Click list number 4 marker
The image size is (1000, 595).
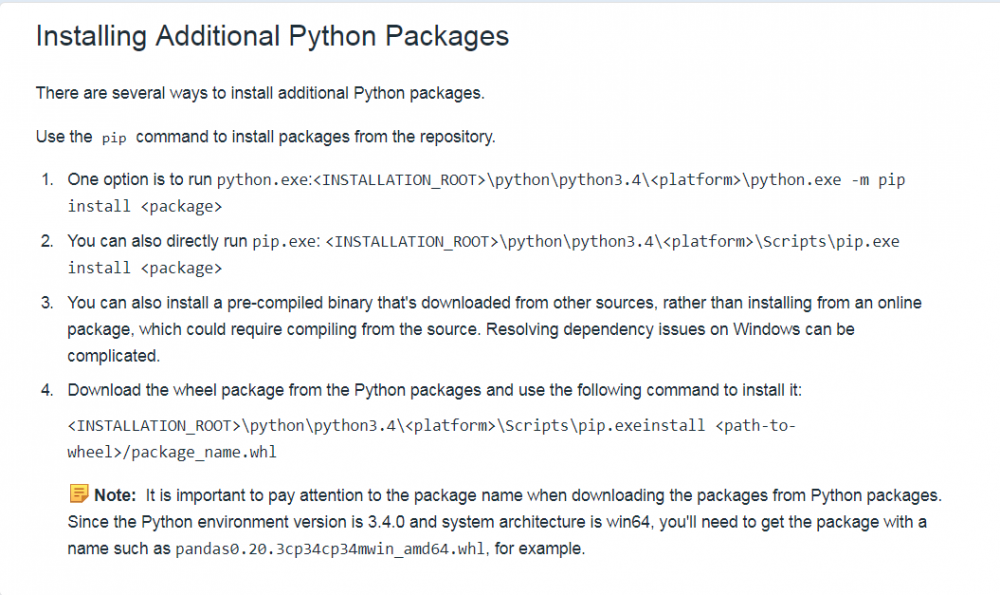point(47,390)
